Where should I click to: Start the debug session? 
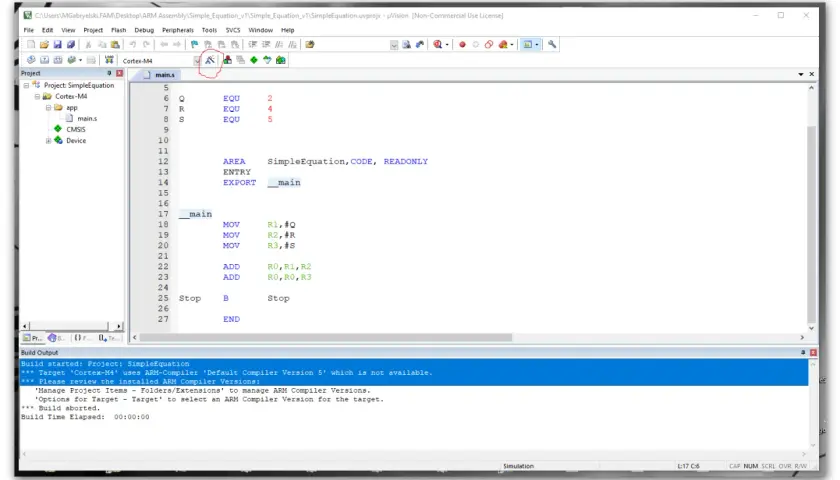pos(438,44)
